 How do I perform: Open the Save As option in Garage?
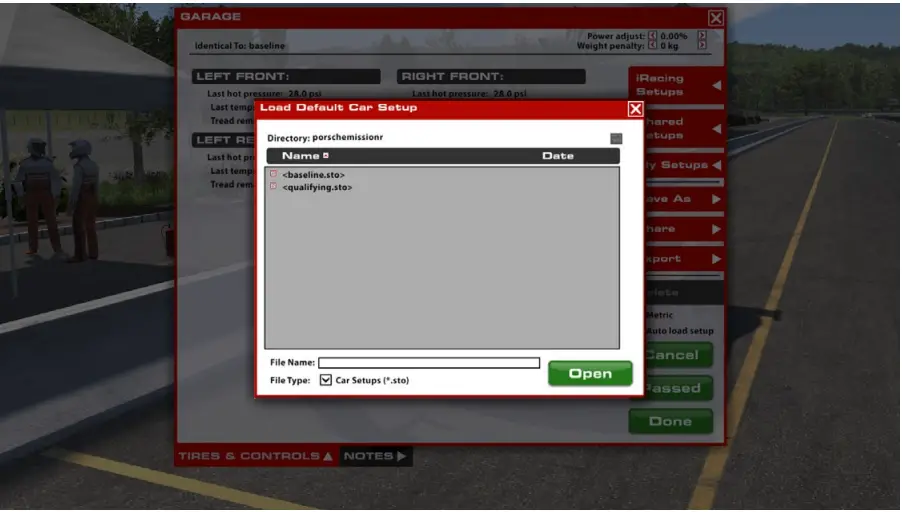(683, 198)
